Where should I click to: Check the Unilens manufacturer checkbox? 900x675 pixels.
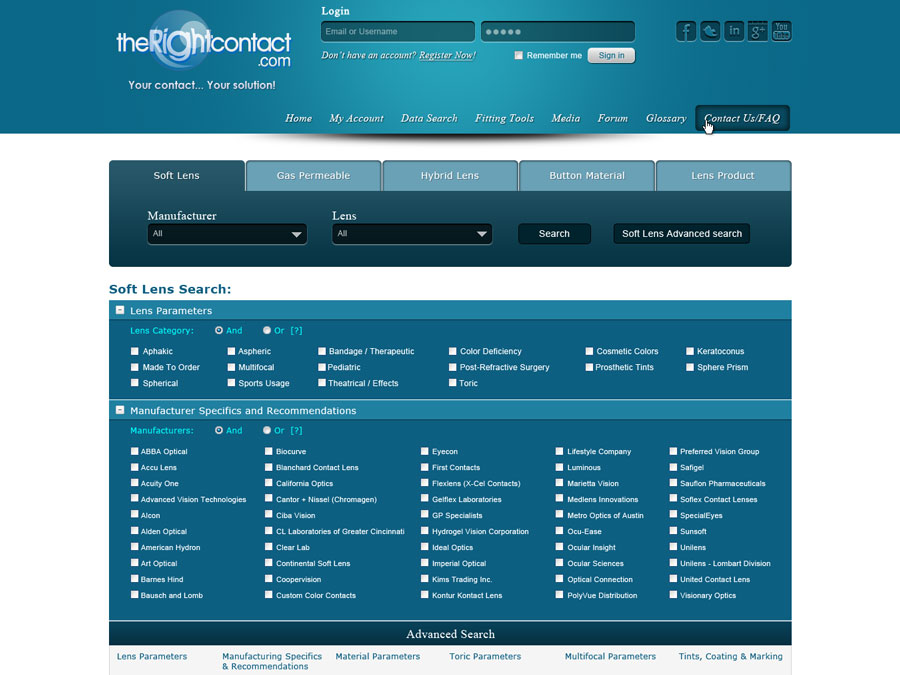coord(673,546)
